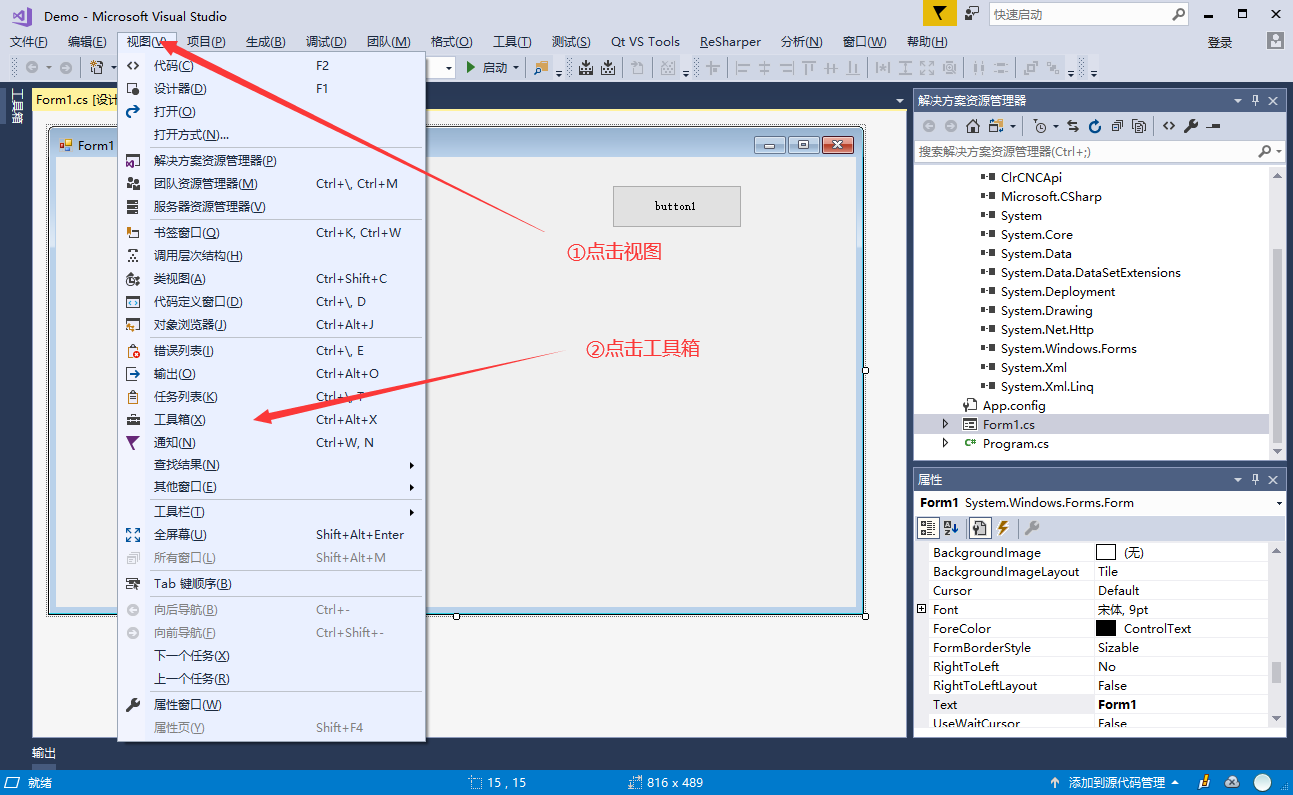The width and height of the screenshot is (1293, 795).
Task: Expand the Form1.cs tree node
Action: [945, 425]
